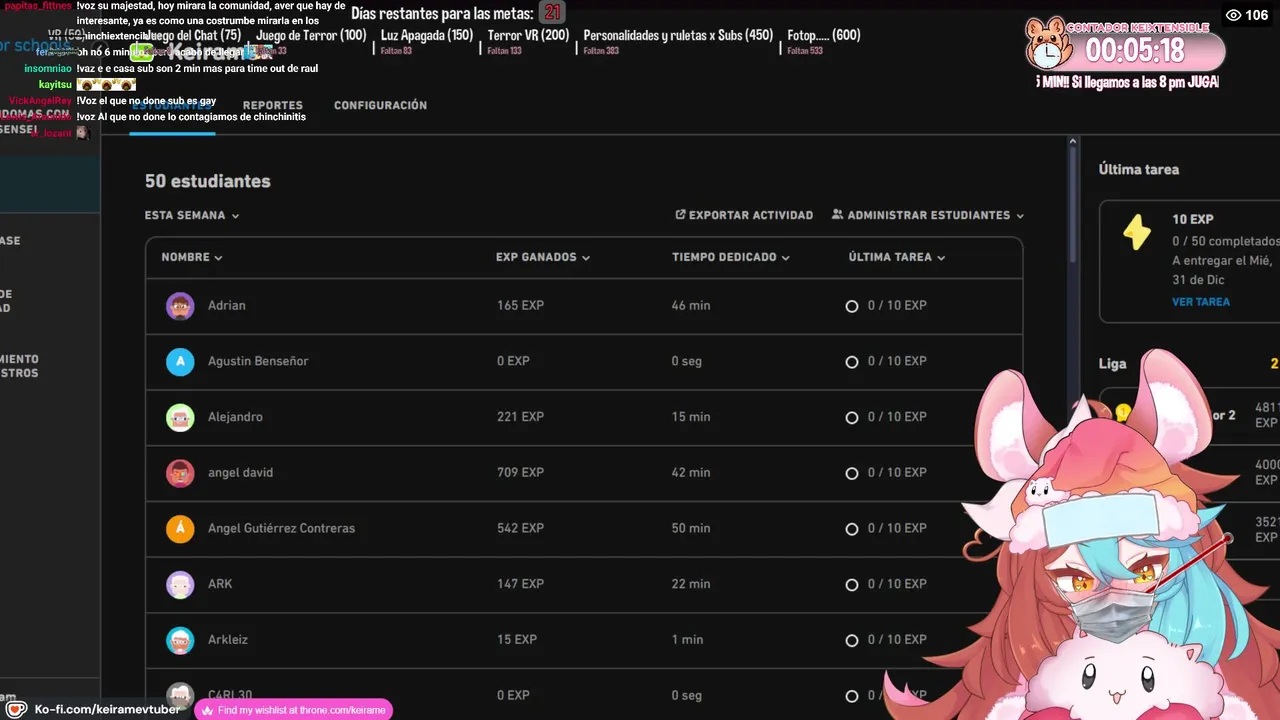Click Angel Gutiérrez Contreras orange avatar
The height and width of the screenshot is (720, 1280).
coord(180,529)
